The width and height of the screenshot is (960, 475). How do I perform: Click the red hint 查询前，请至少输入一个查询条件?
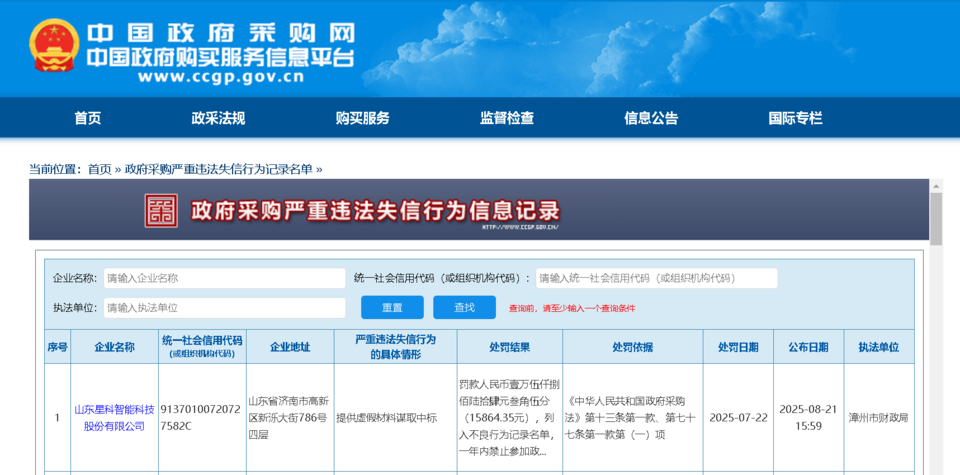click(572, 308)
